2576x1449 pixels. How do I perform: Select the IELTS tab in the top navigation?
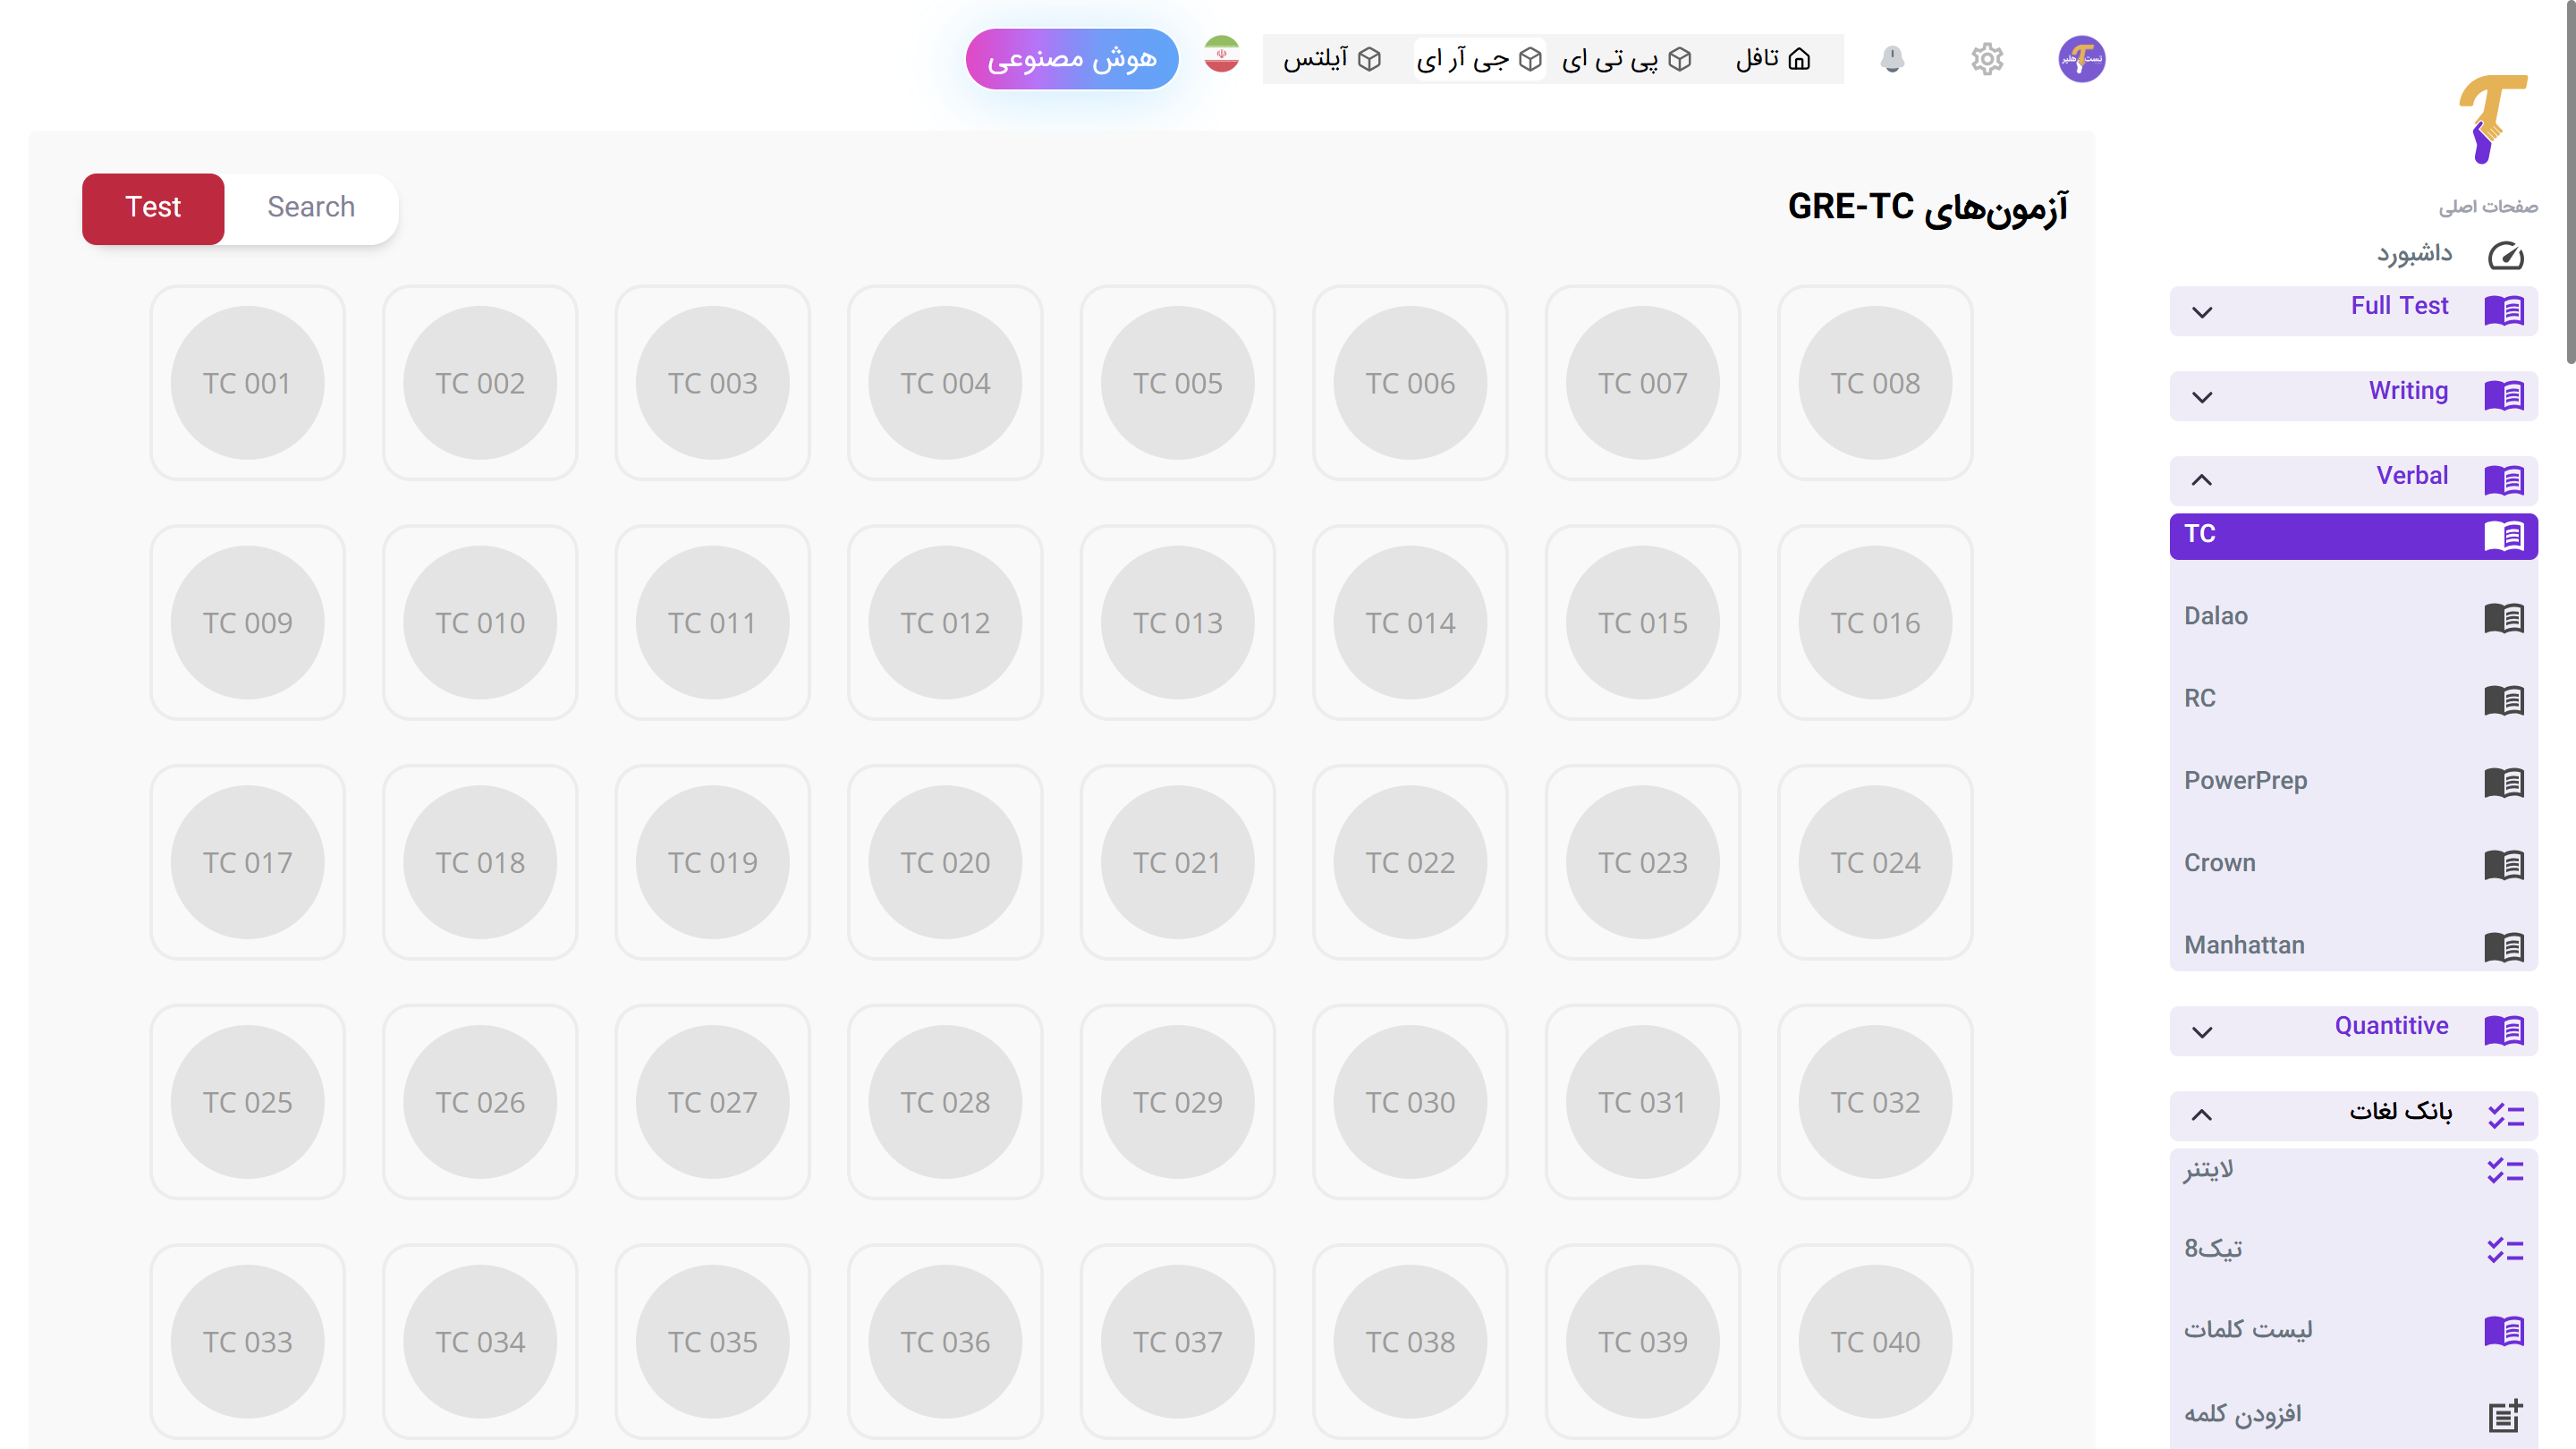[x=1332, y=59]
